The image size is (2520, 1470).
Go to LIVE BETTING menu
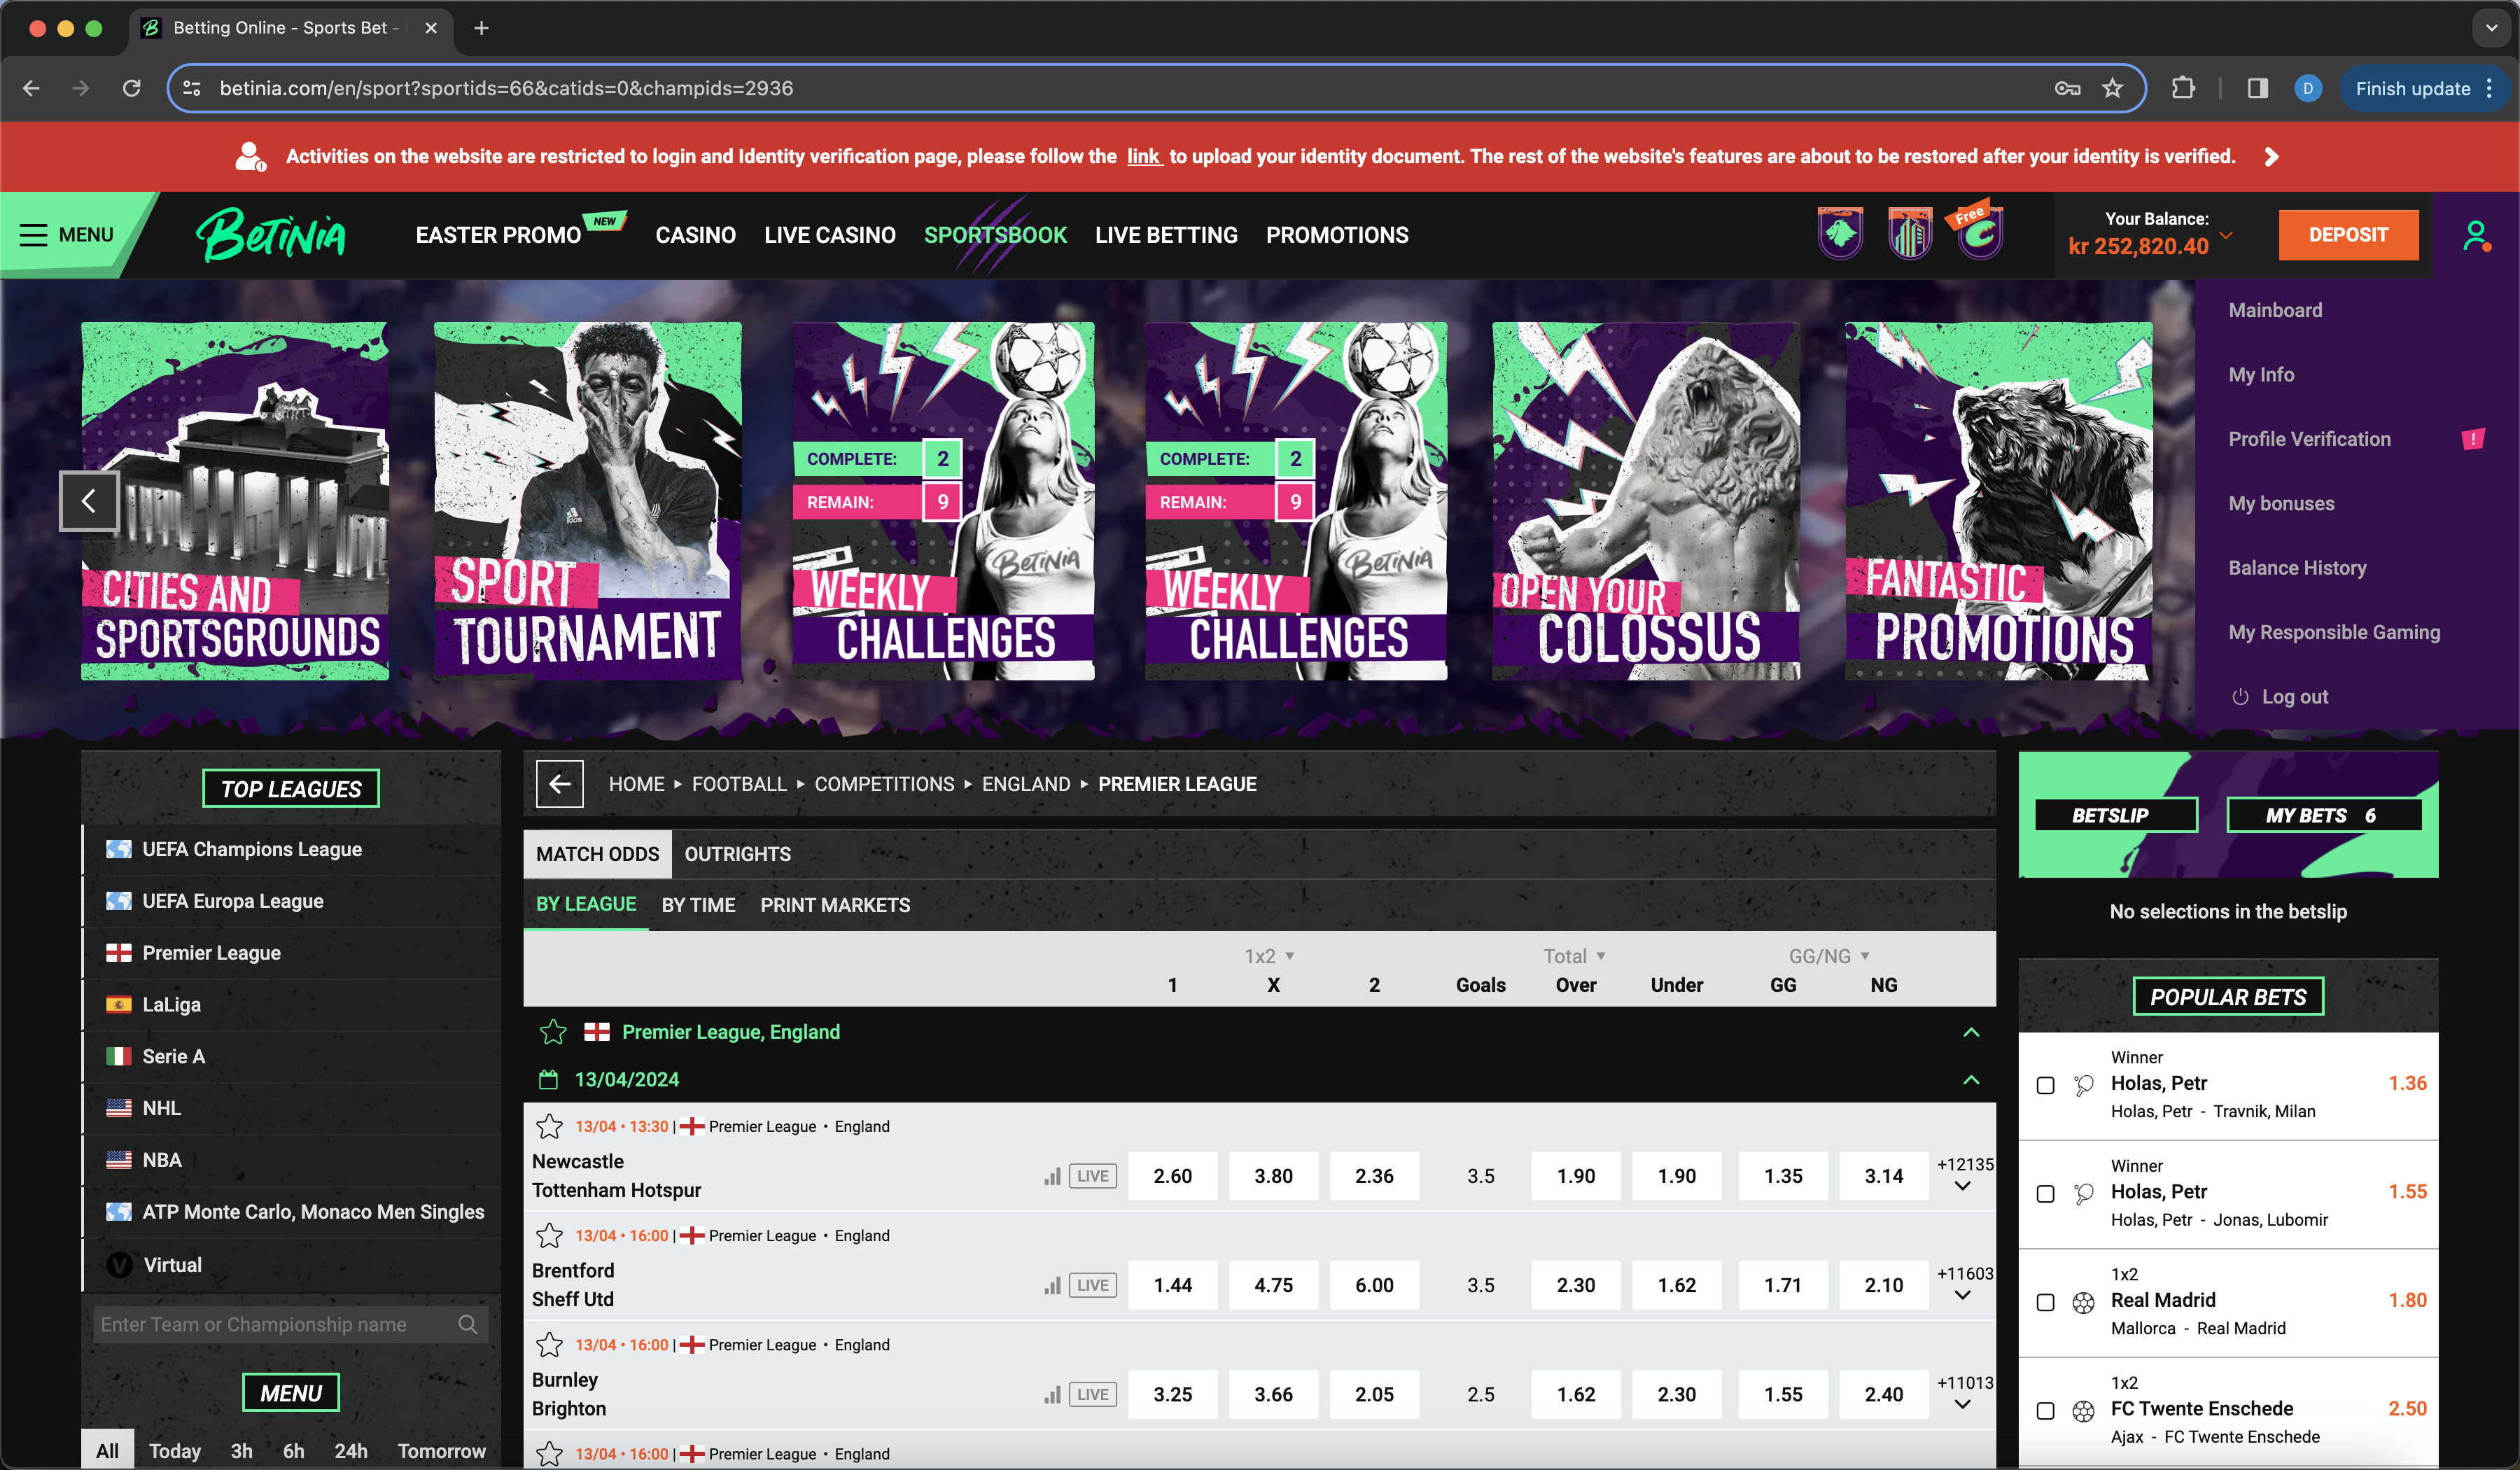click(x=1166, y=235)
